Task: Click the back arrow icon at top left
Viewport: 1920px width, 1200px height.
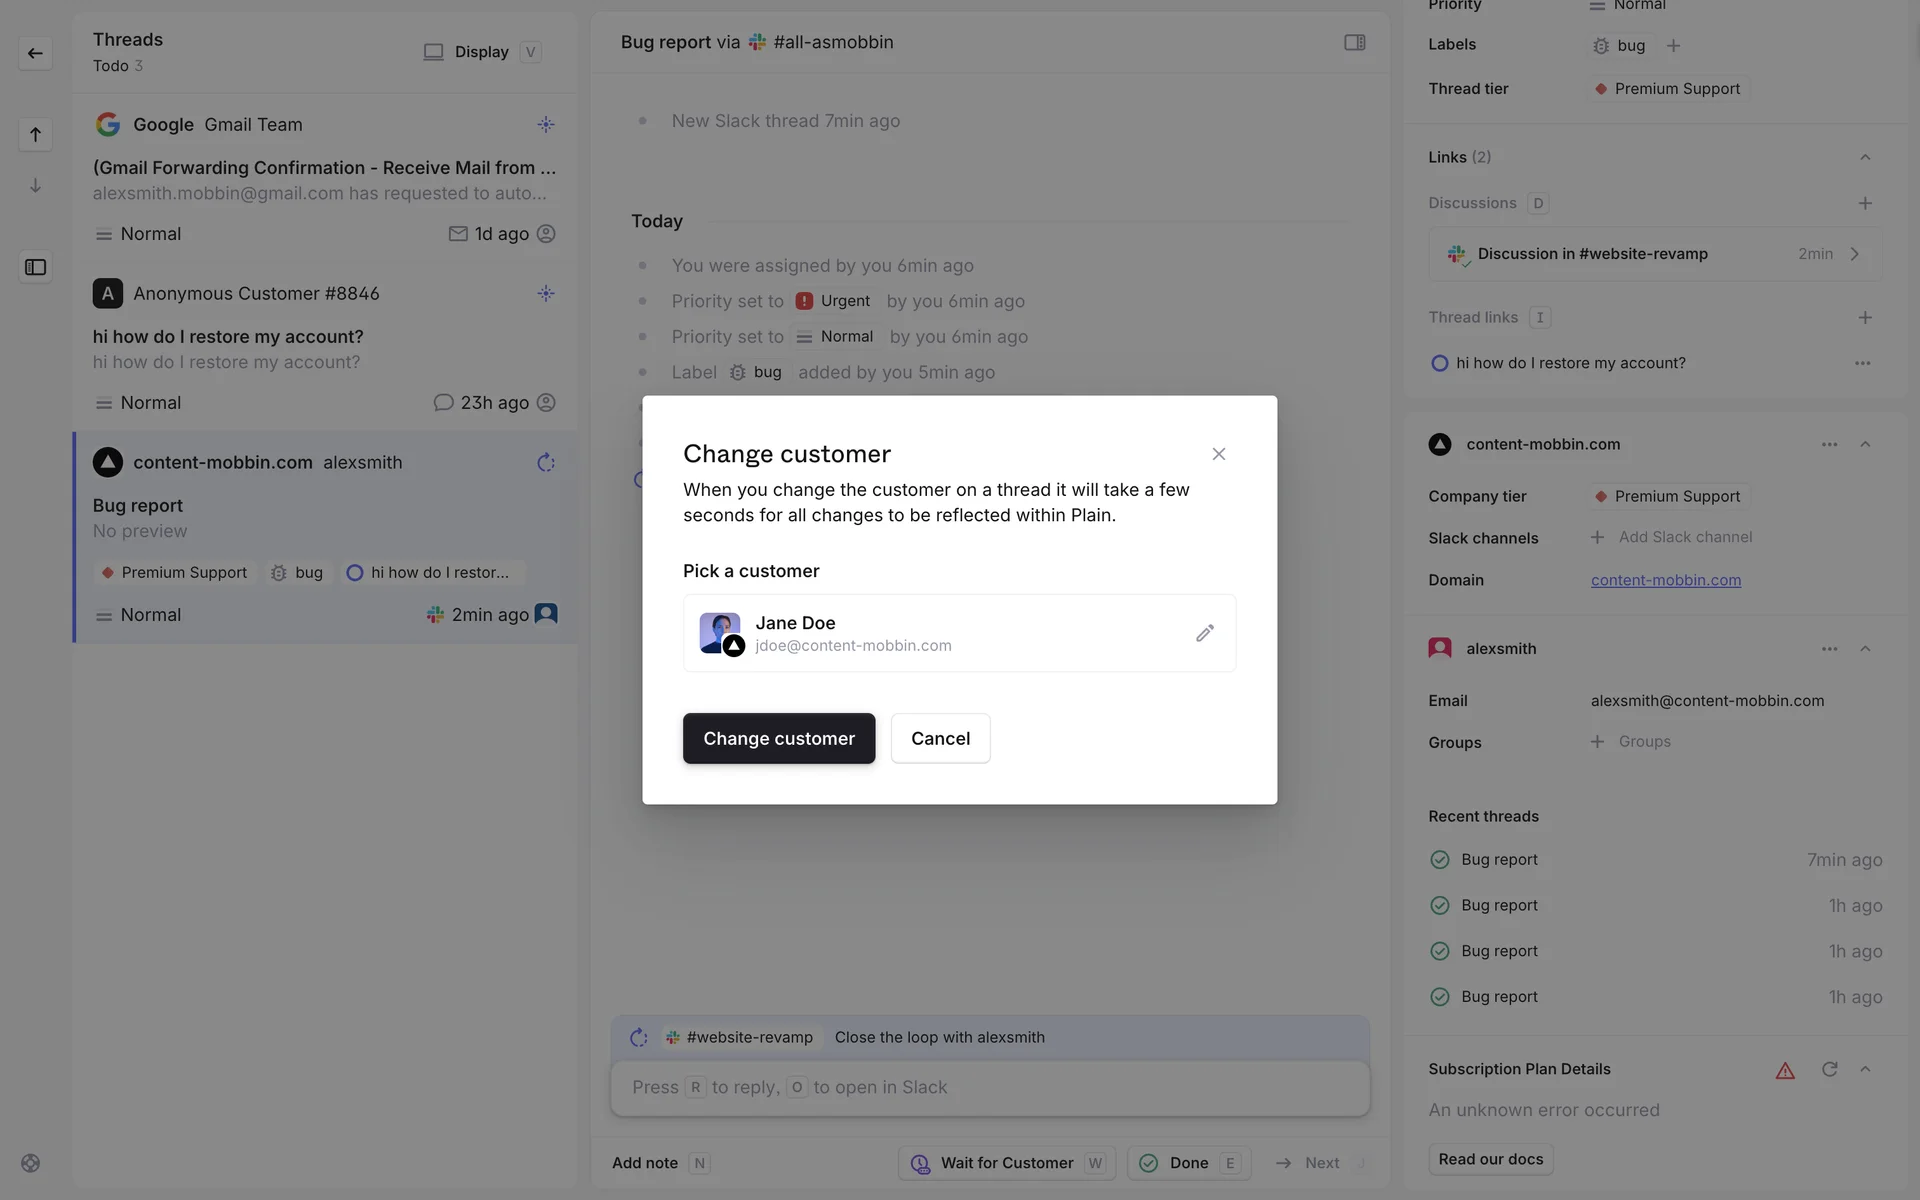Action: (35, 53)
